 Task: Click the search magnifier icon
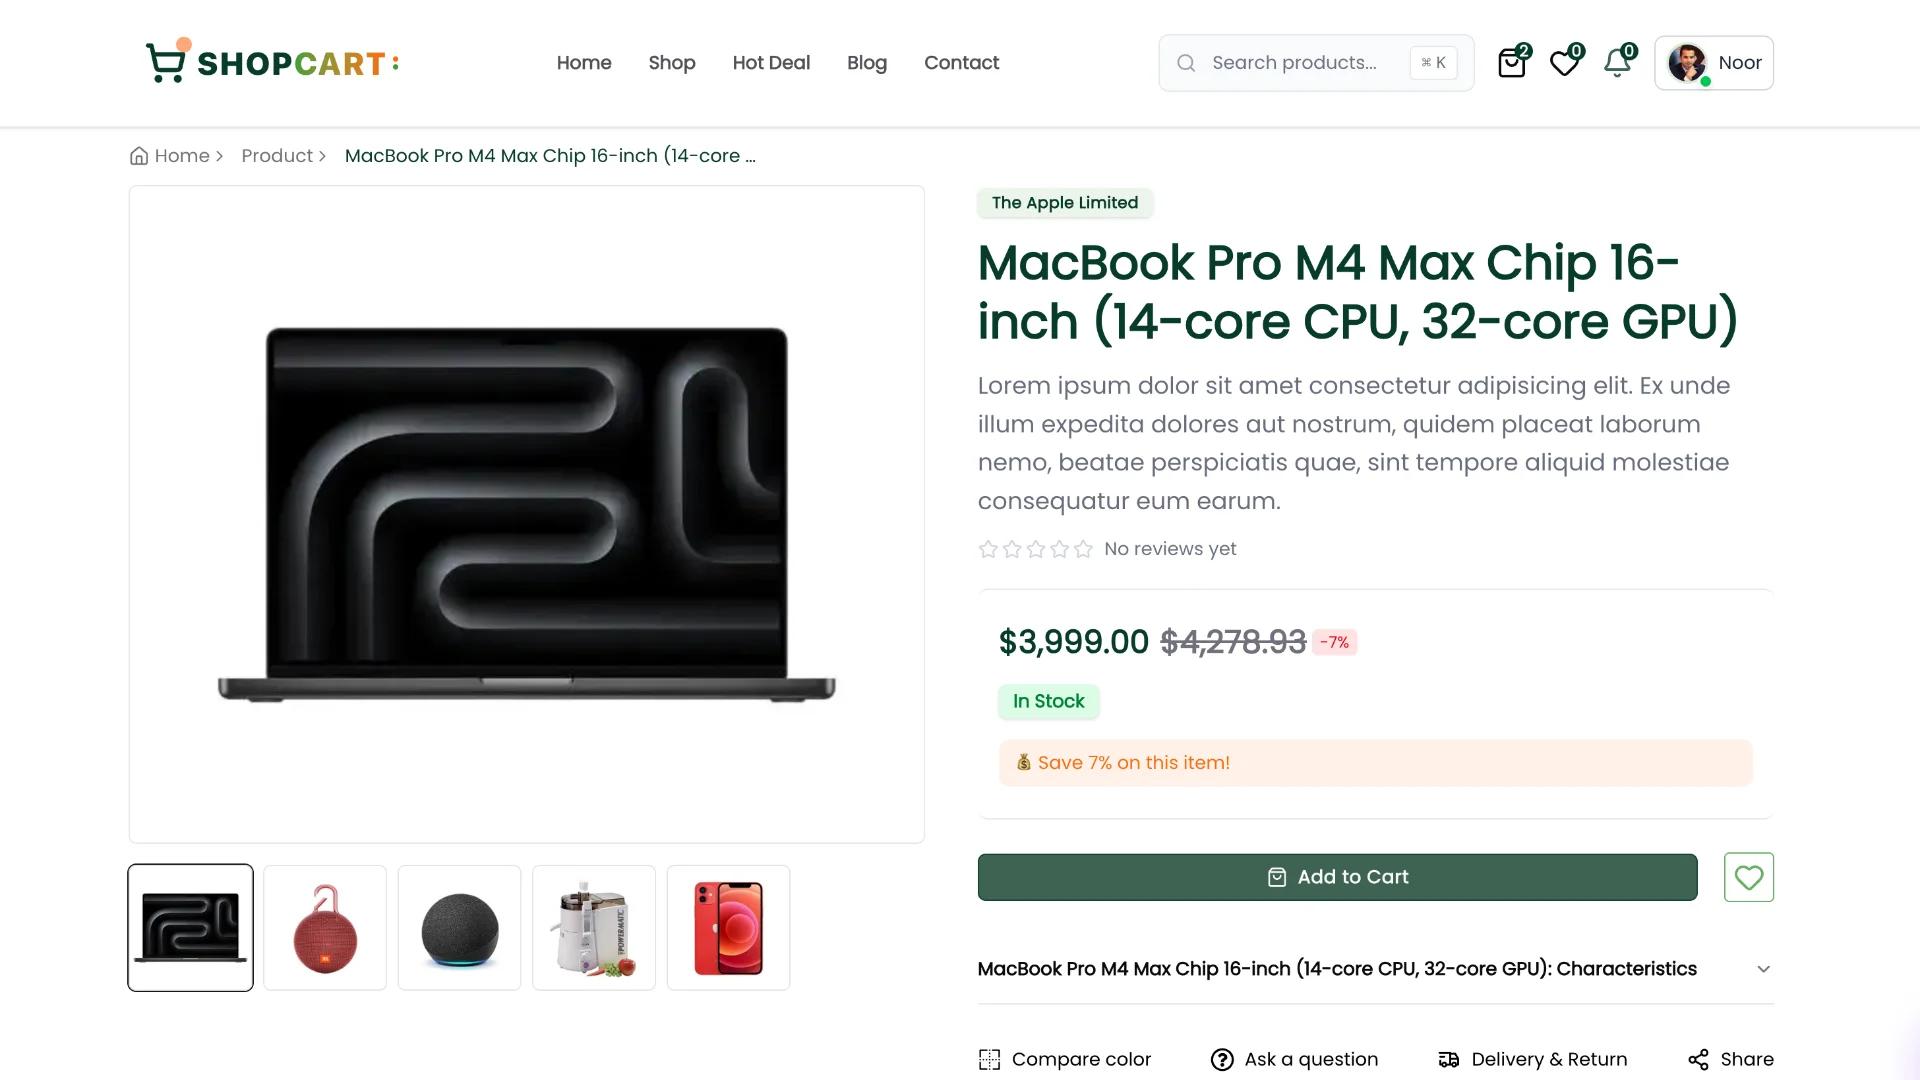(1186, 62)
